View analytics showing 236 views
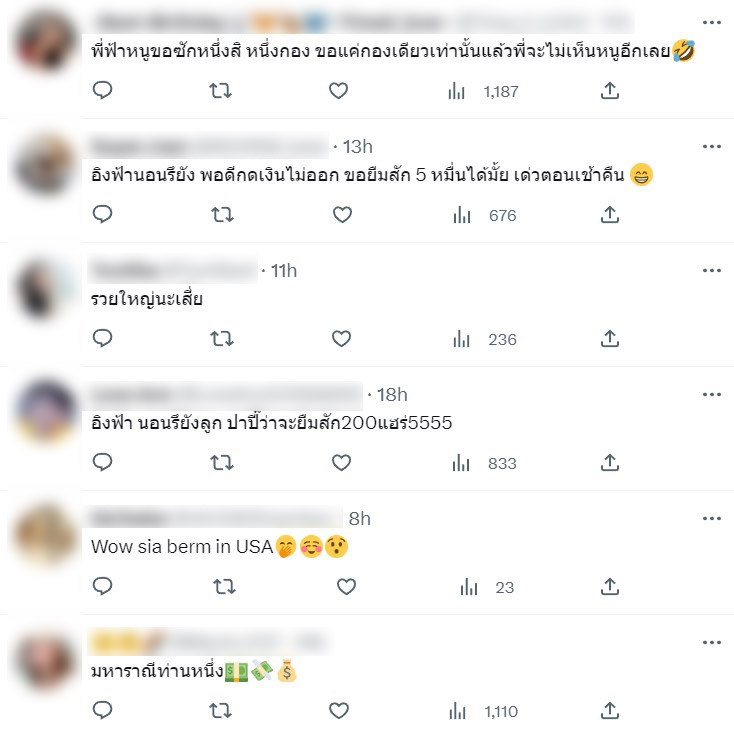The image size is (734, 731). point(484,340)
